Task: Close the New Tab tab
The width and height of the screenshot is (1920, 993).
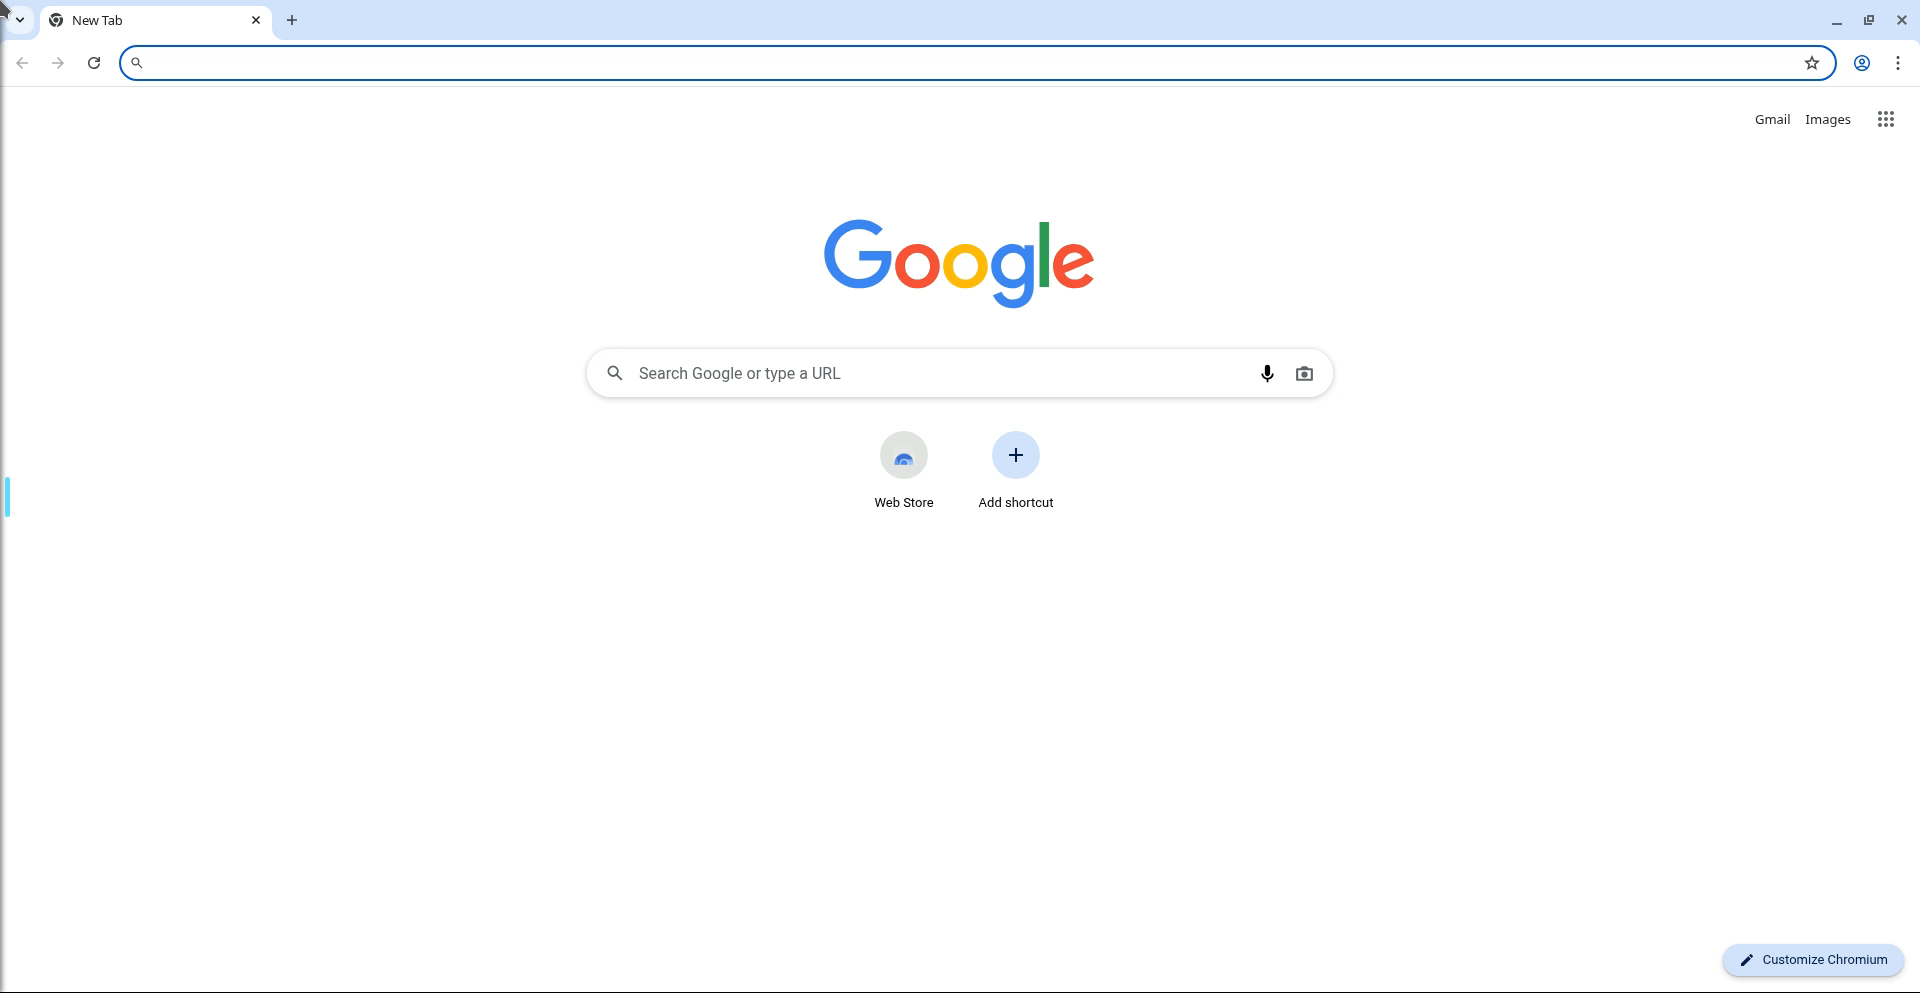Action: [256, 20]
